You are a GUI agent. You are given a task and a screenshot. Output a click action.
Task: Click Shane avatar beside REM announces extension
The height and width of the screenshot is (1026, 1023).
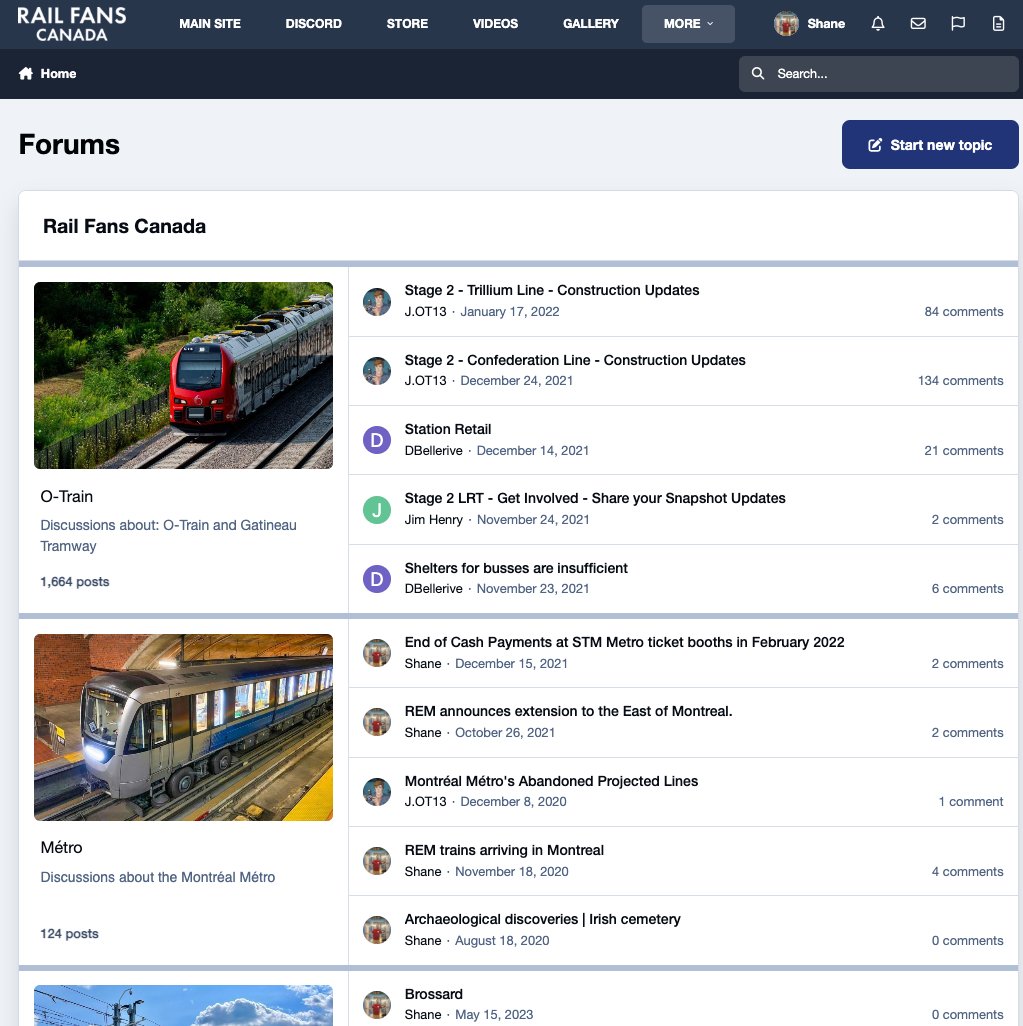[377, 722]
